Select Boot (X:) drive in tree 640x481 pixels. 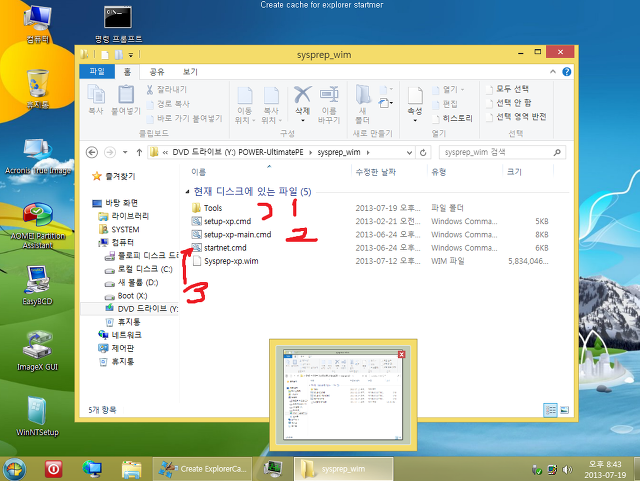126,296
